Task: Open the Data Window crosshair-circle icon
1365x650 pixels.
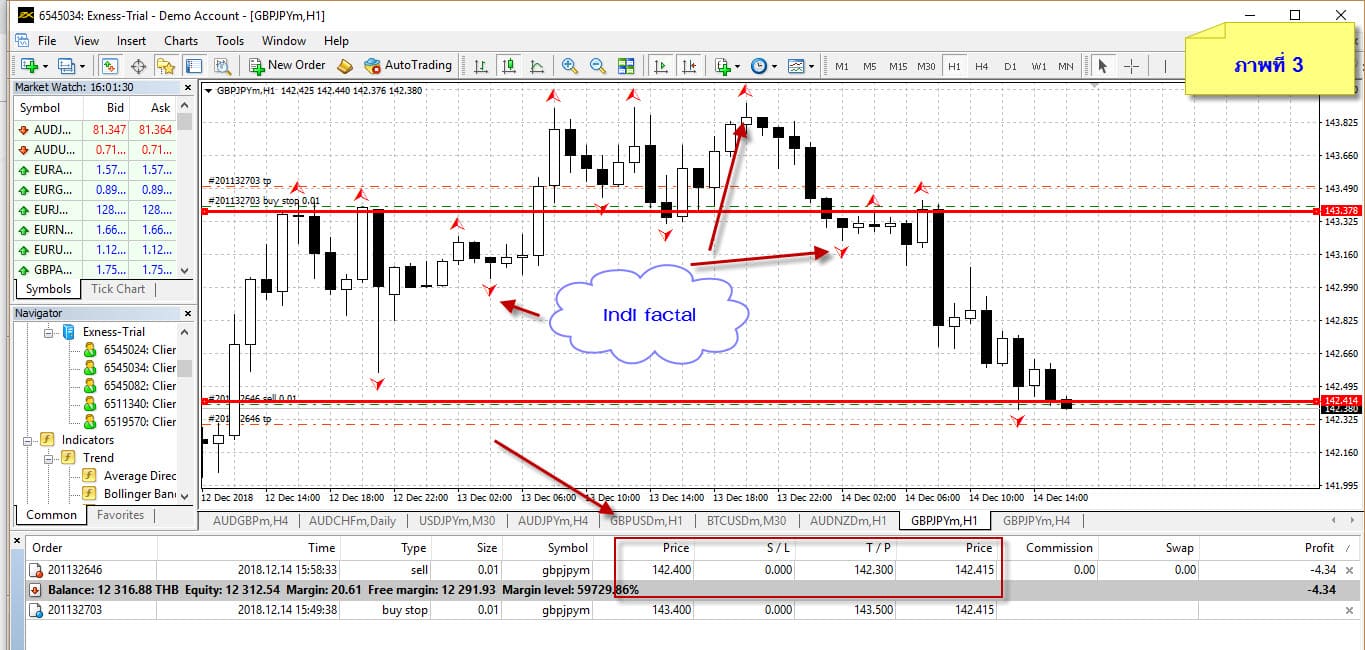Action: tap(138, 66)
